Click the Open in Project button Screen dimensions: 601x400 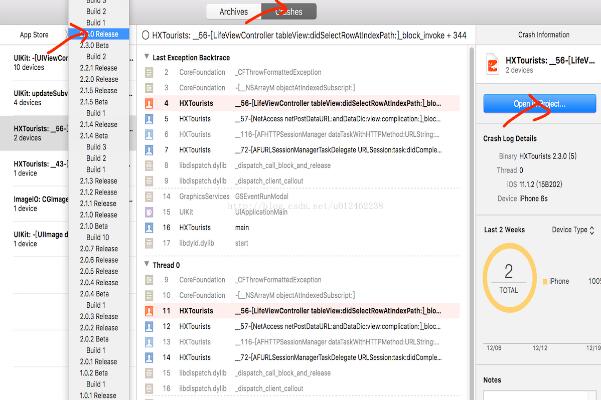pos(539,104)
